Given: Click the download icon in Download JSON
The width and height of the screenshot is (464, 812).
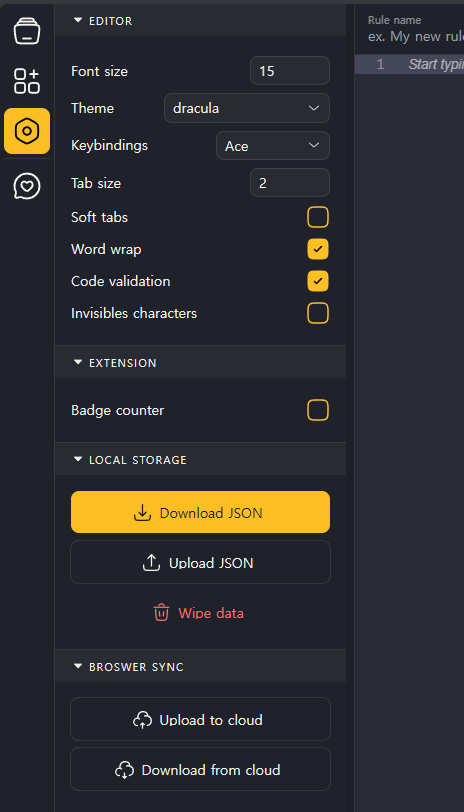Looking at the screenshot, I should [x=142, y=513].
